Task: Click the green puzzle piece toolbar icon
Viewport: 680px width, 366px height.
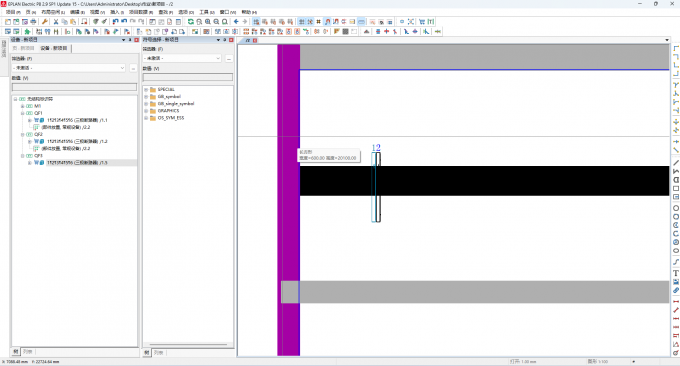Action: tap(27, 32)
